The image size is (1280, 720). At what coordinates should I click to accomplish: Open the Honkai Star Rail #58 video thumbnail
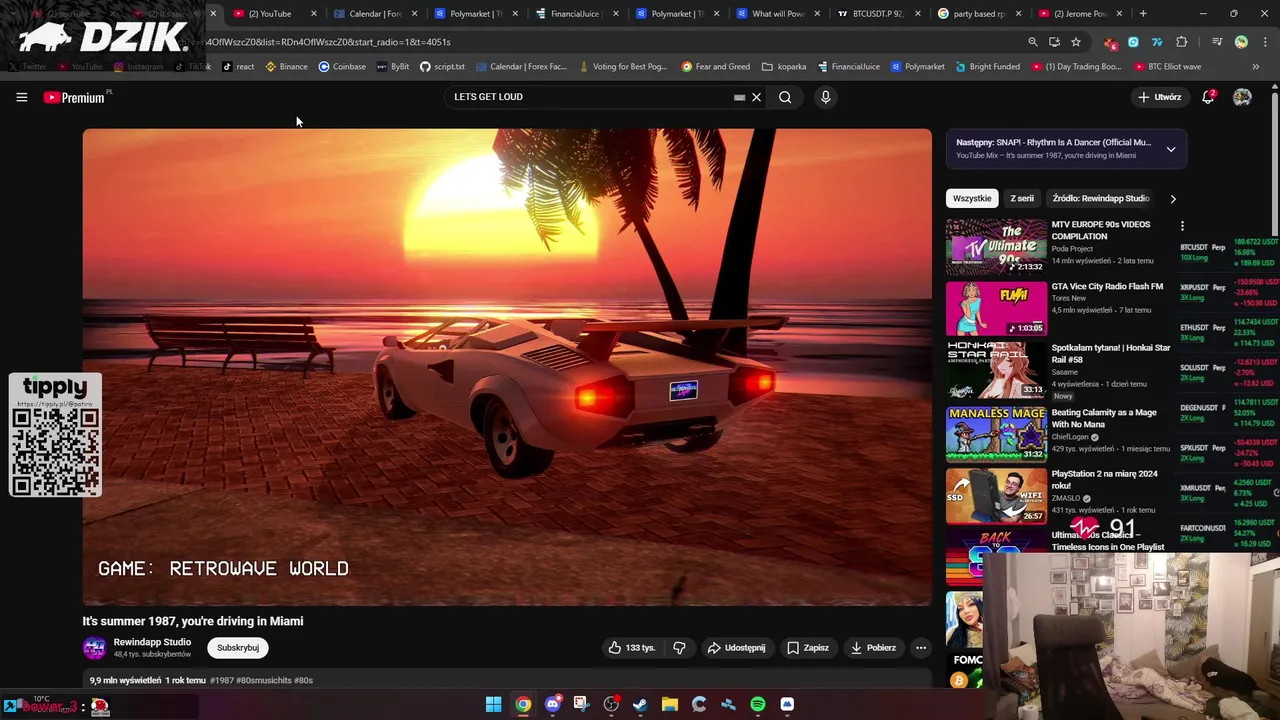(x=996, y=370)
